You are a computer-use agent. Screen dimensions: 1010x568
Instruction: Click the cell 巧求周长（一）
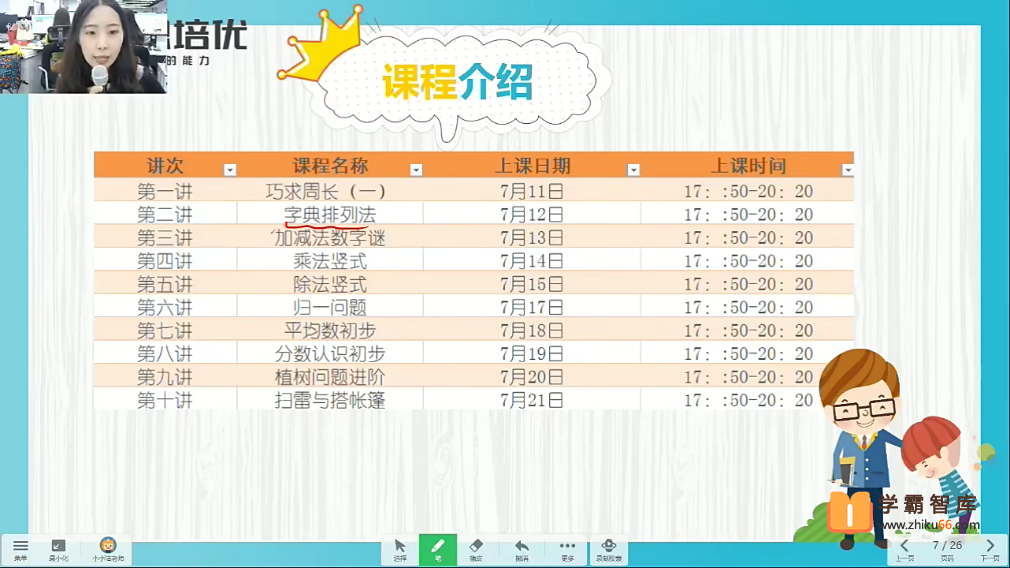330,191
